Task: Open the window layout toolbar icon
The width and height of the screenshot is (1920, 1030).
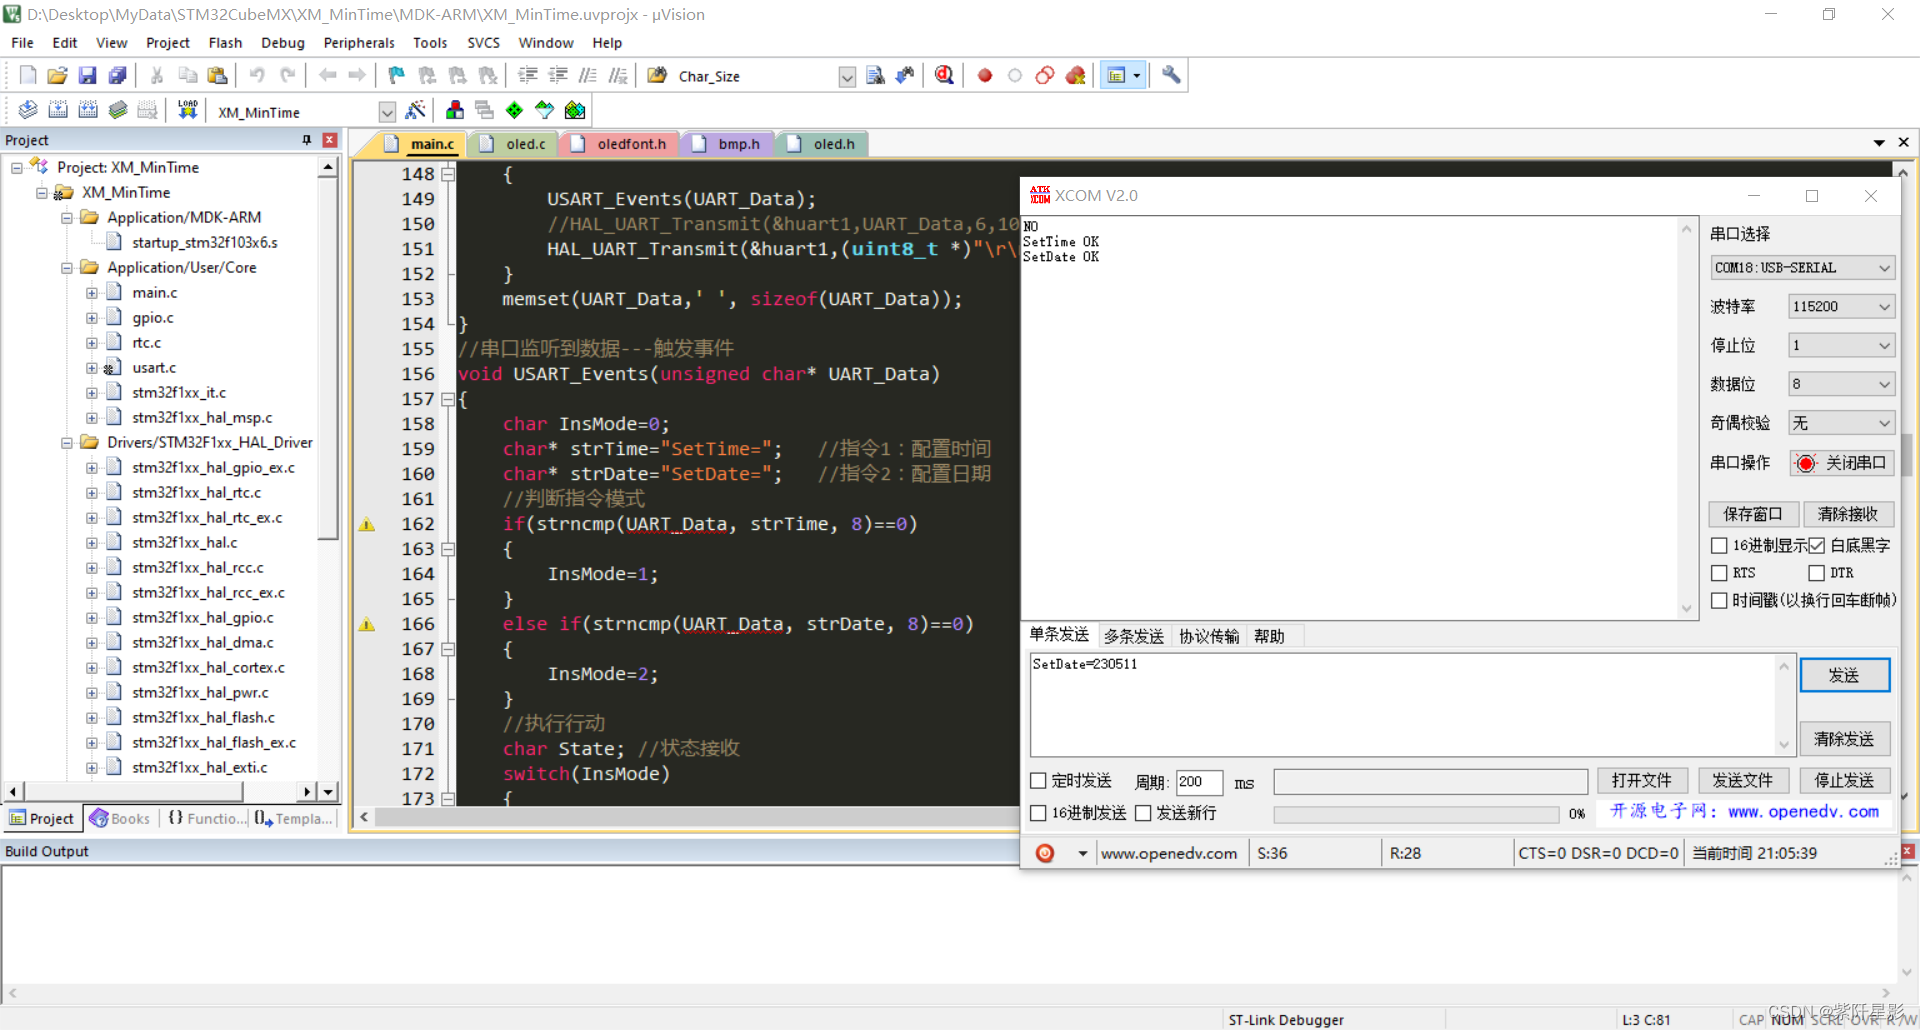Action: pos(1122,76)
